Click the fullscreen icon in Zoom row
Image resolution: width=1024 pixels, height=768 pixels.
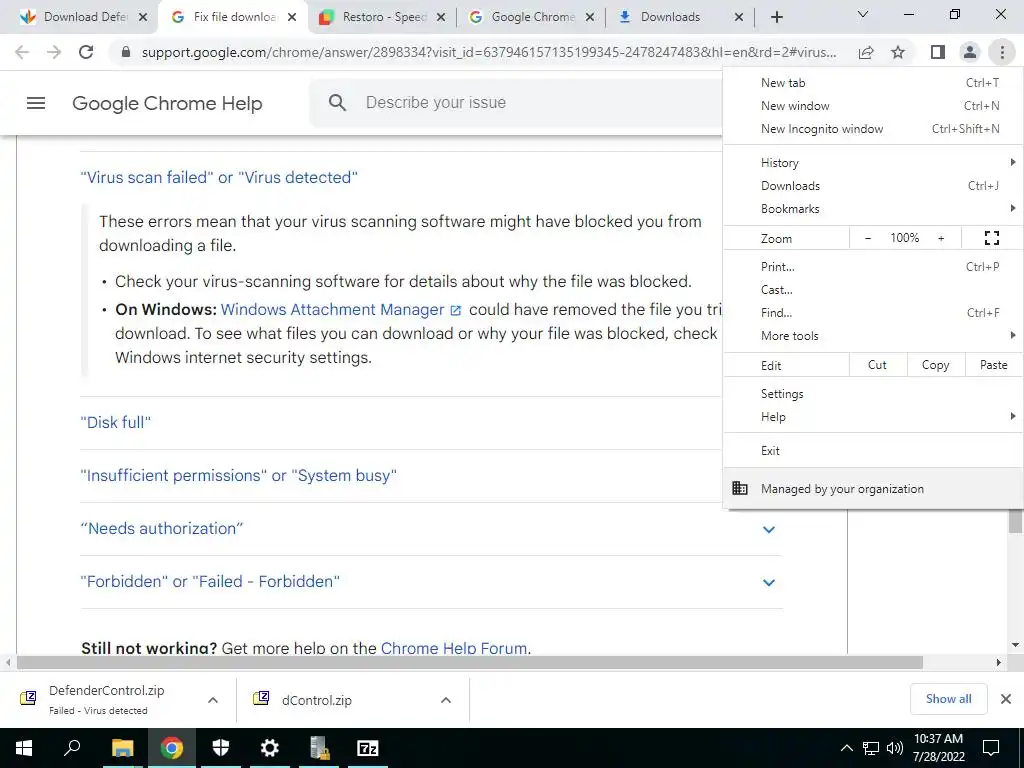pyautogui.click(x=991, y=238)
